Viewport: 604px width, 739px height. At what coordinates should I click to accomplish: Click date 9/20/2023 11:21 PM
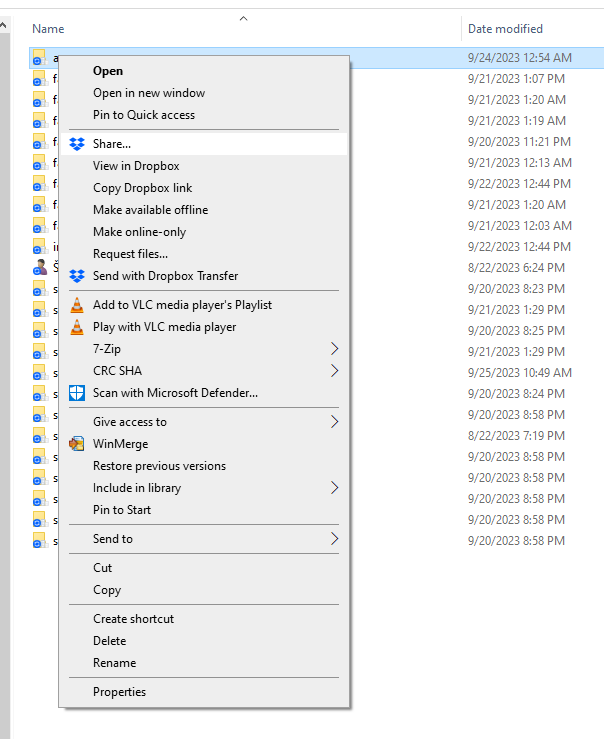click(x=519, y=141)
